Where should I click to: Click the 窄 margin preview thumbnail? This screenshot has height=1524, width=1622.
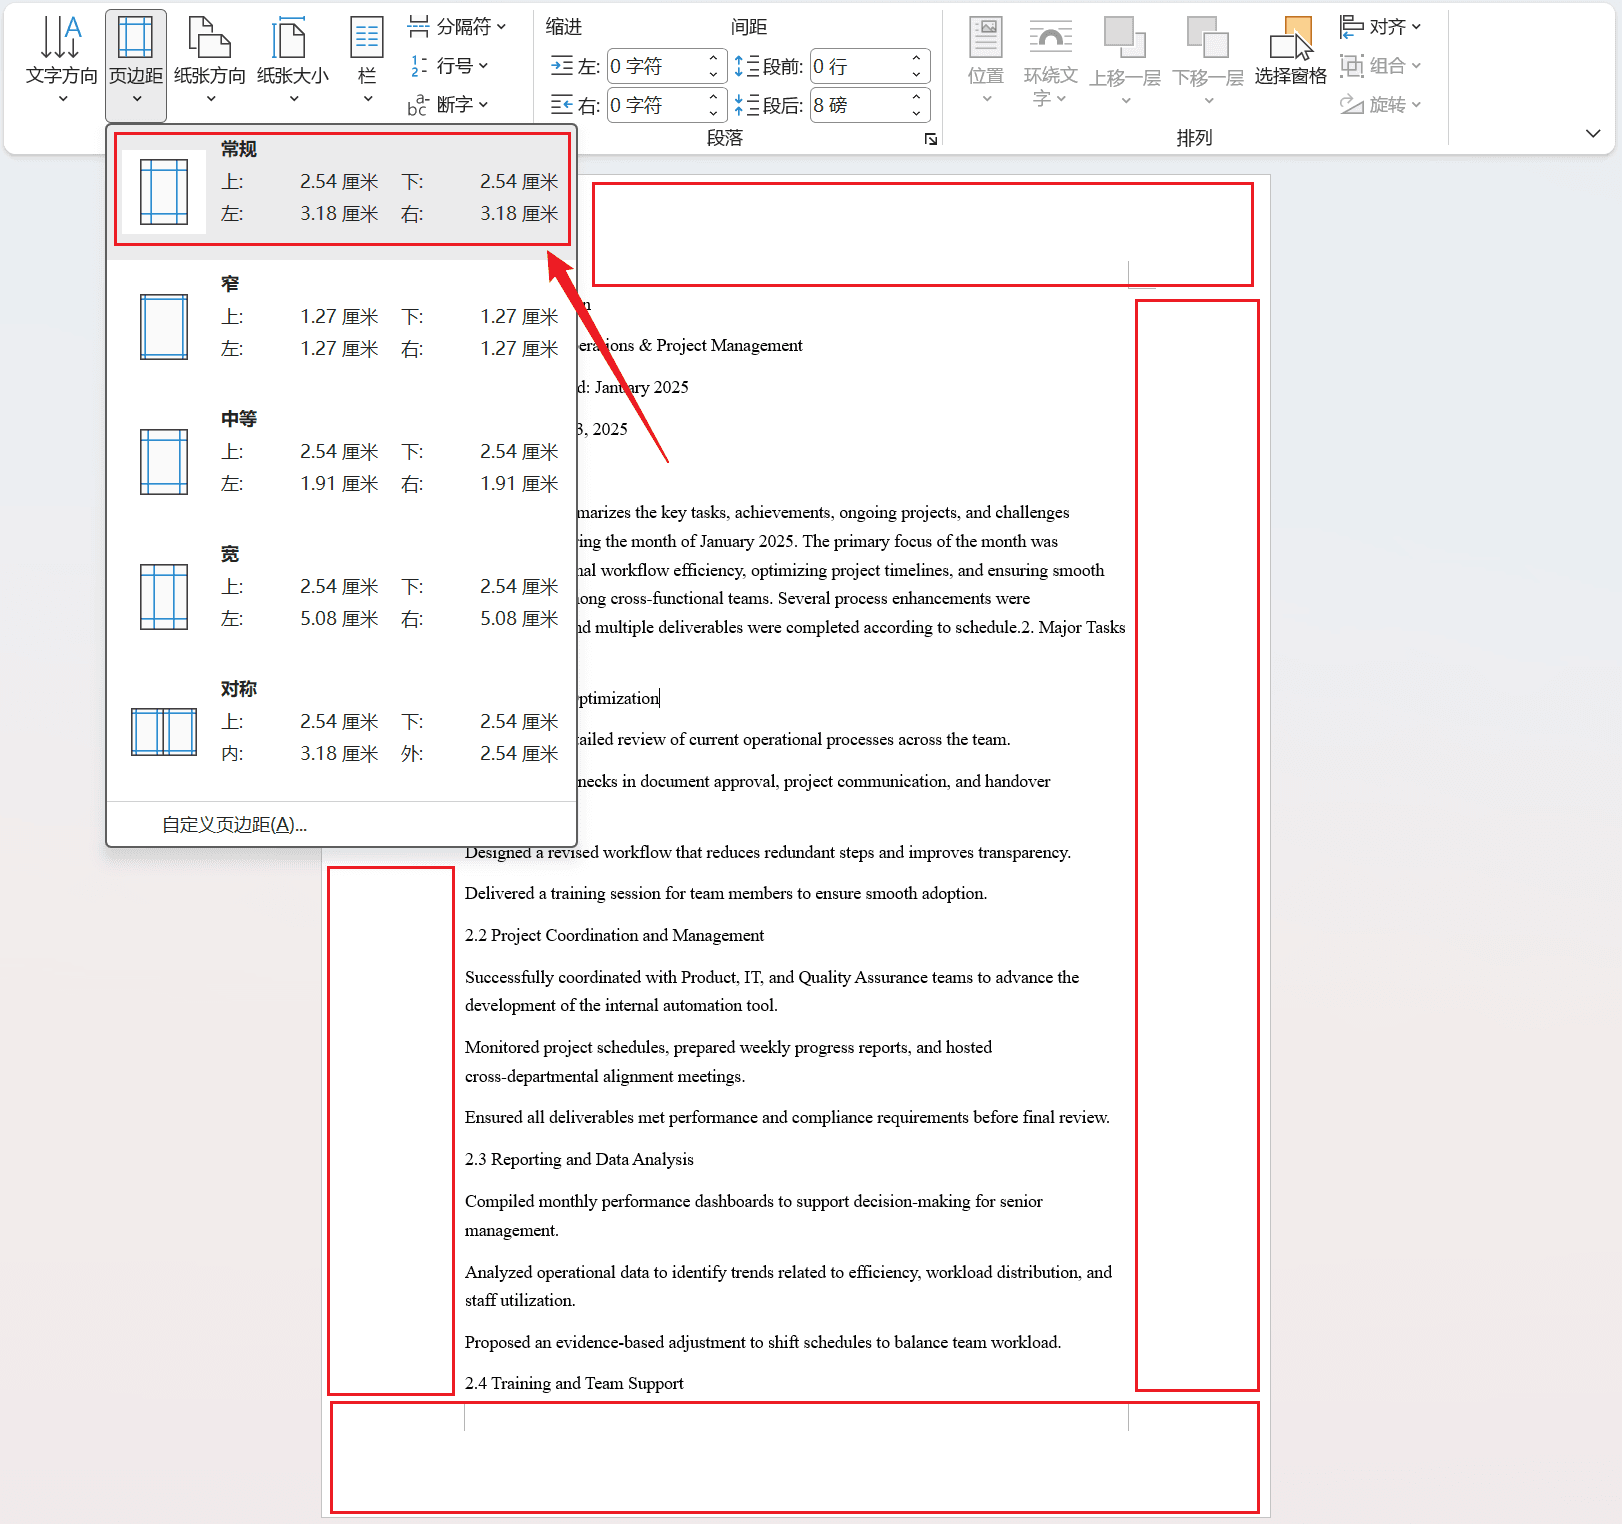click(164, 327)
